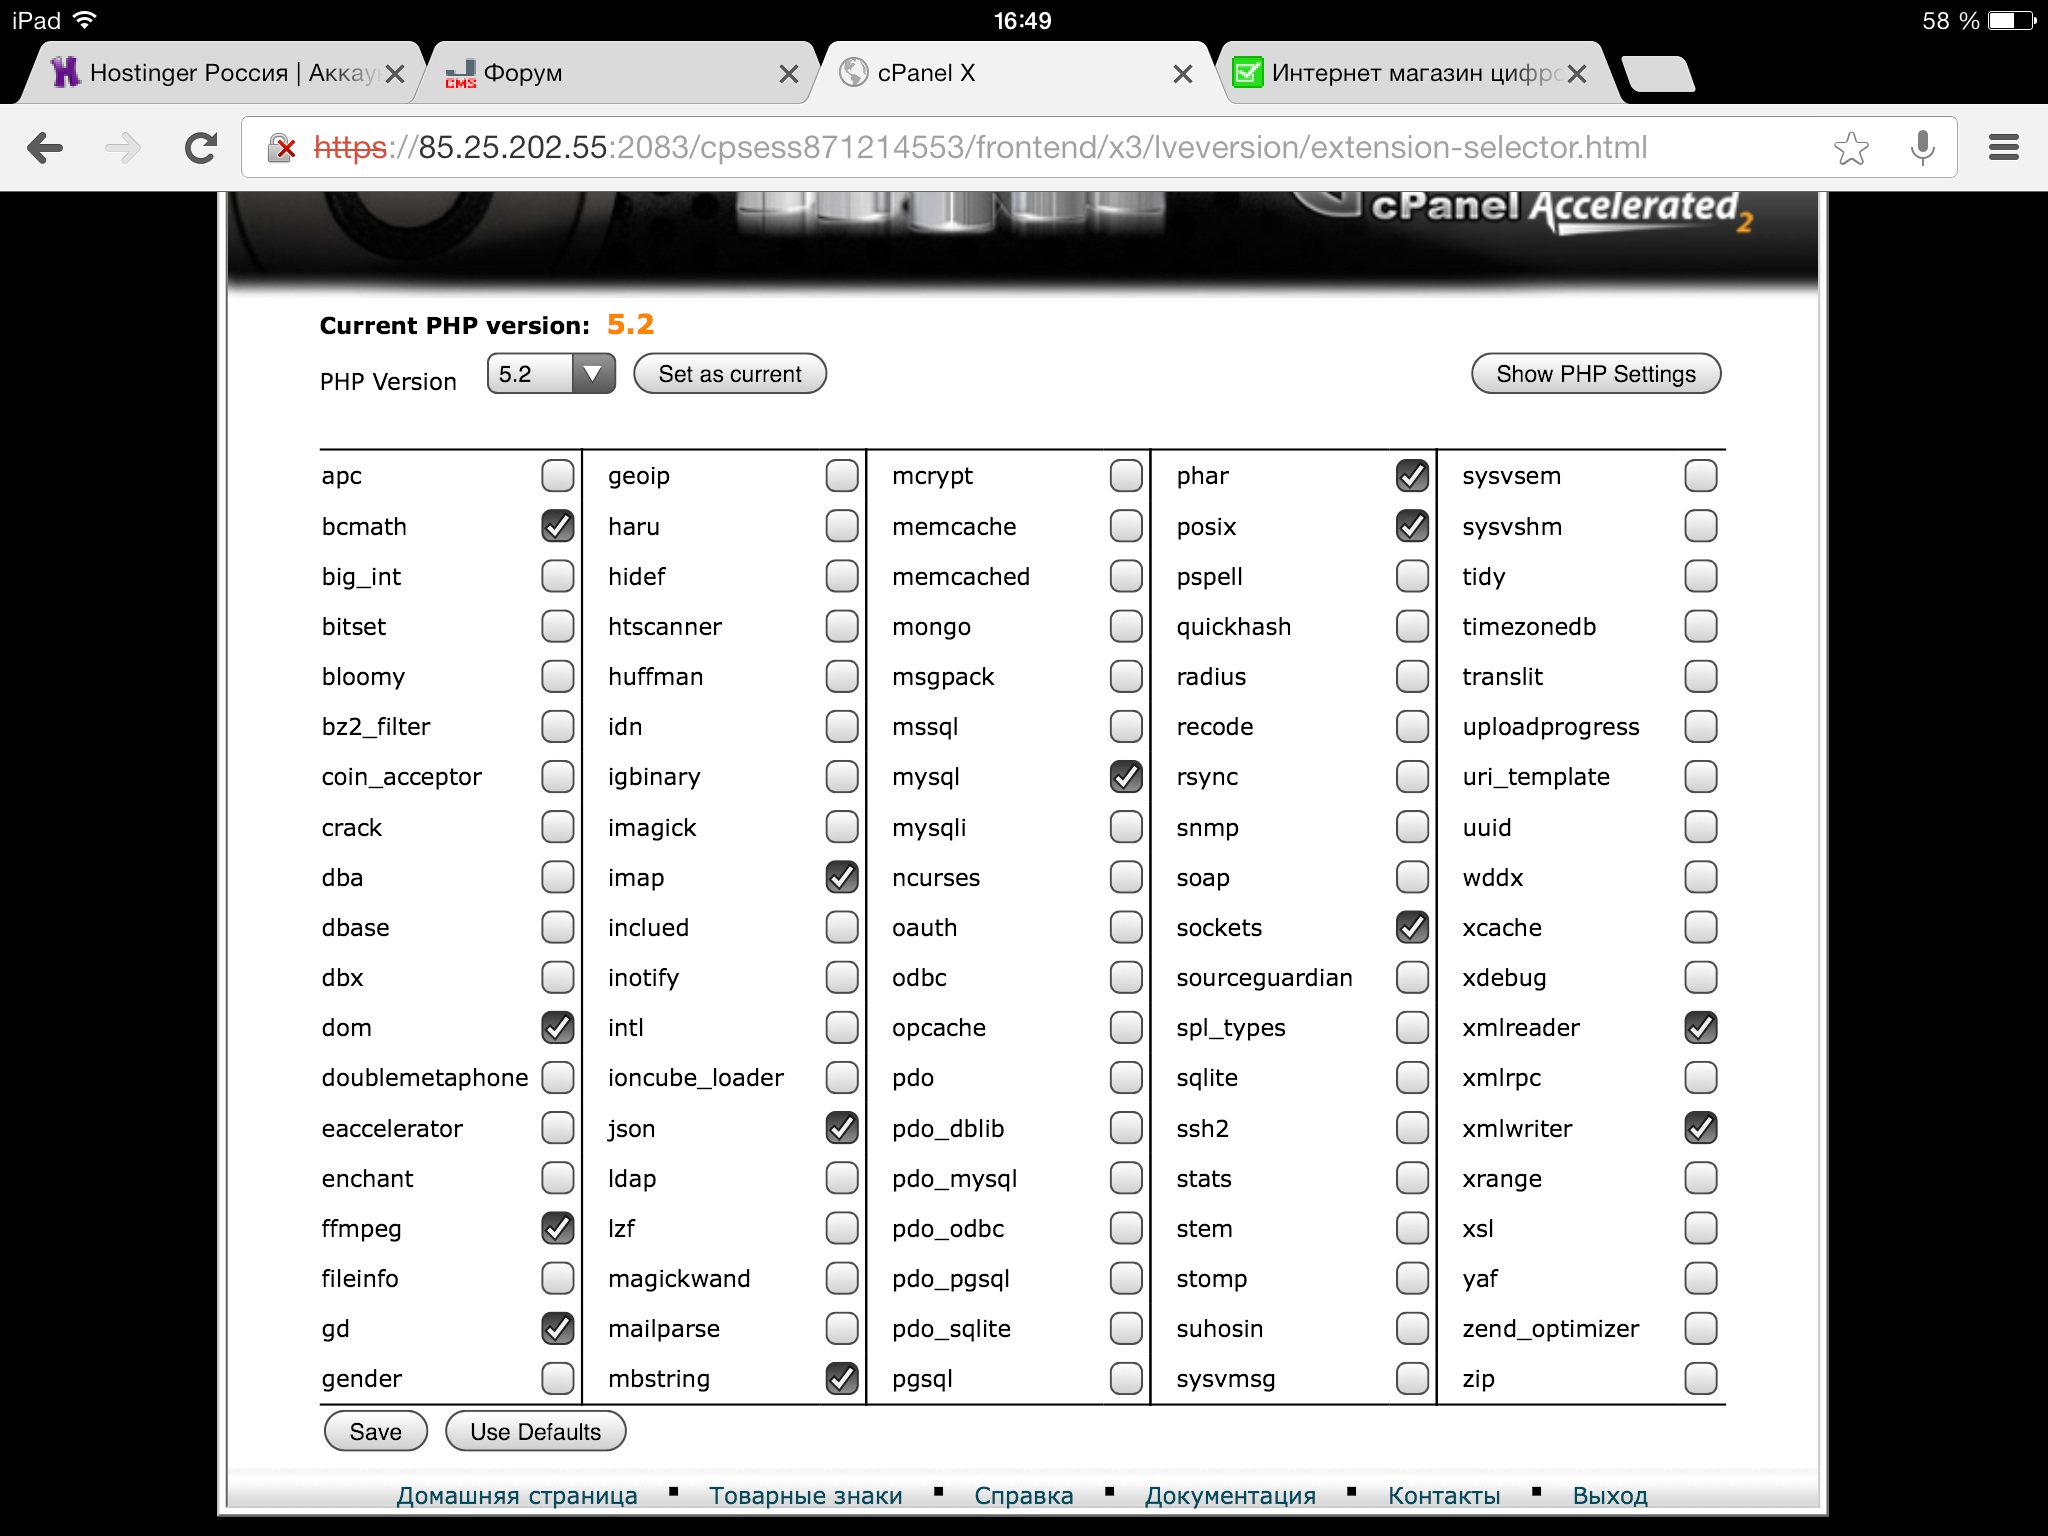2048x1536 pixels.
Task: Tap the insecure HTTPS lock icon
Action: pos(282,148)
